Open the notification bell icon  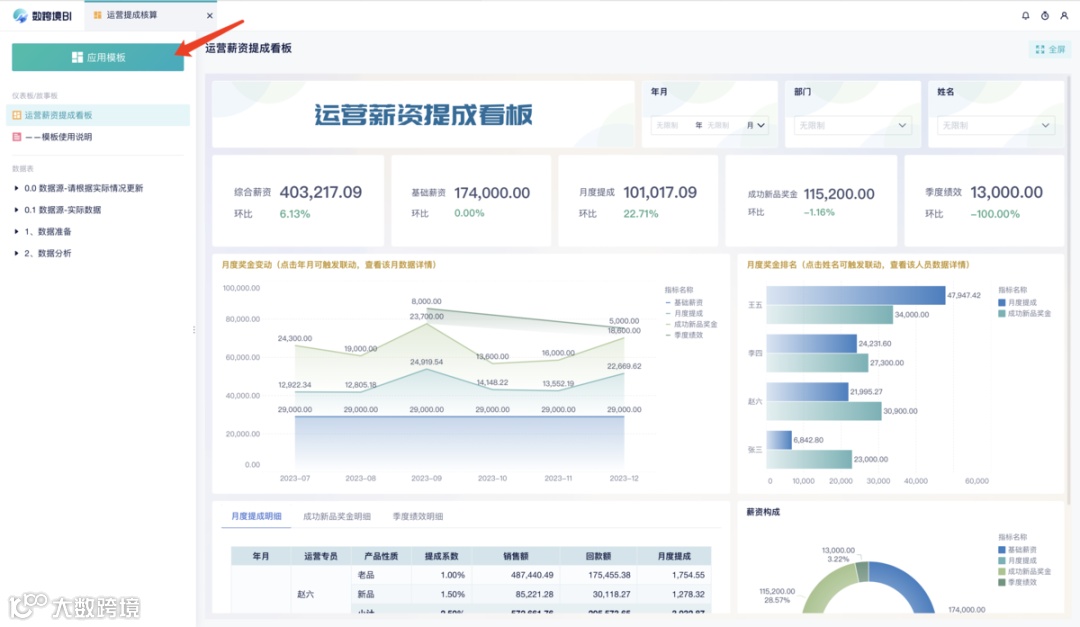tap(1026, 15)
